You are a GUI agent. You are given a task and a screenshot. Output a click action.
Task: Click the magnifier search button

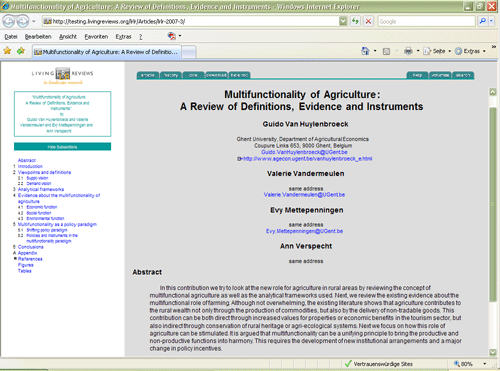click(482, 22)
